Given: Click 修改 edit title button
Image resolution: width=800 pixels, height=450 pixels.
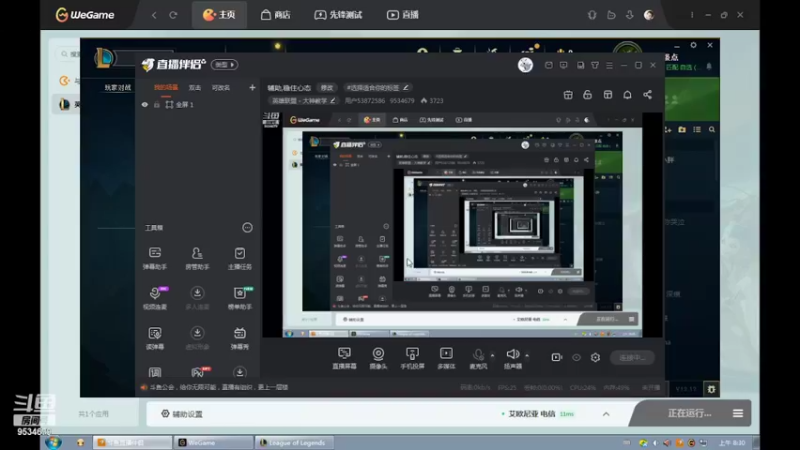Looking at the screenshot, I should pyautogui.click(x=327, y=88).
